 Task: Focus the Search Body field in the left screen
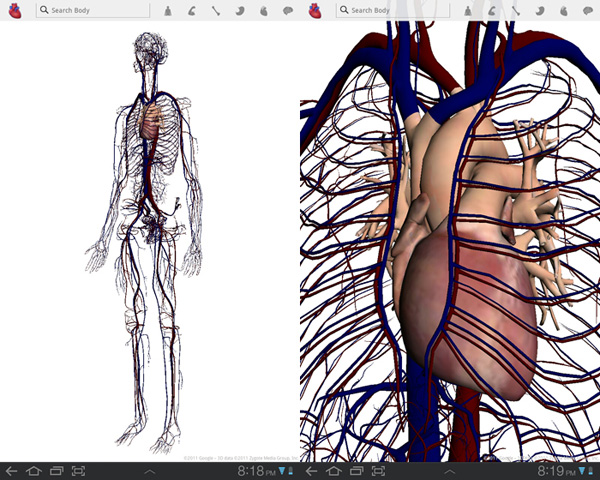click(93, 10)
